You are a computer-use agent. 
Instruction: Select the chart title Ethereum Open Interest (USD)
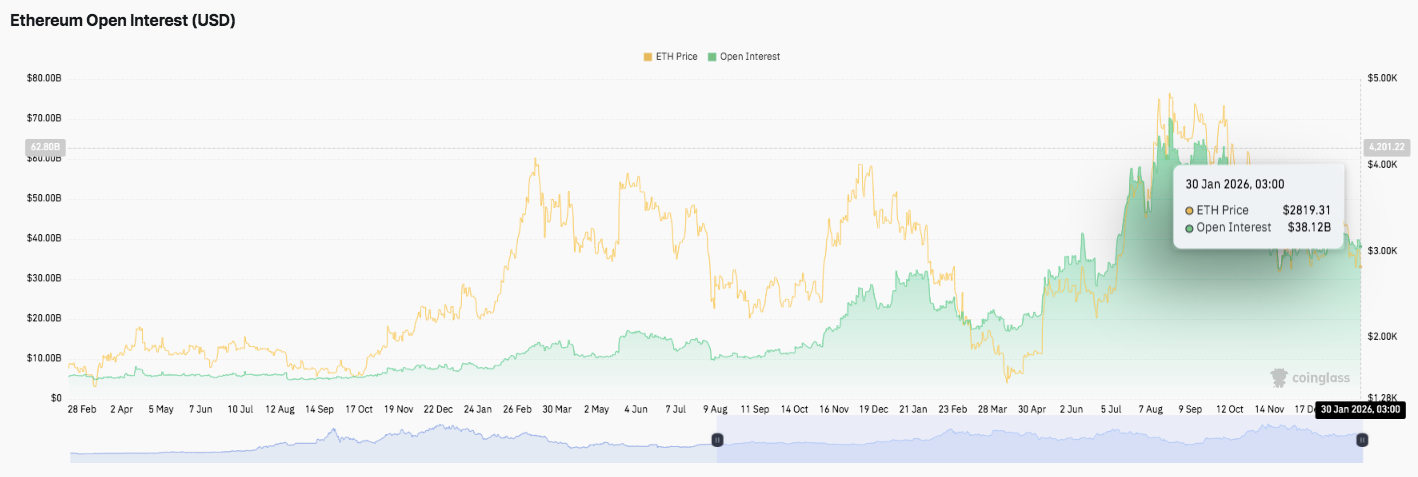123,20
